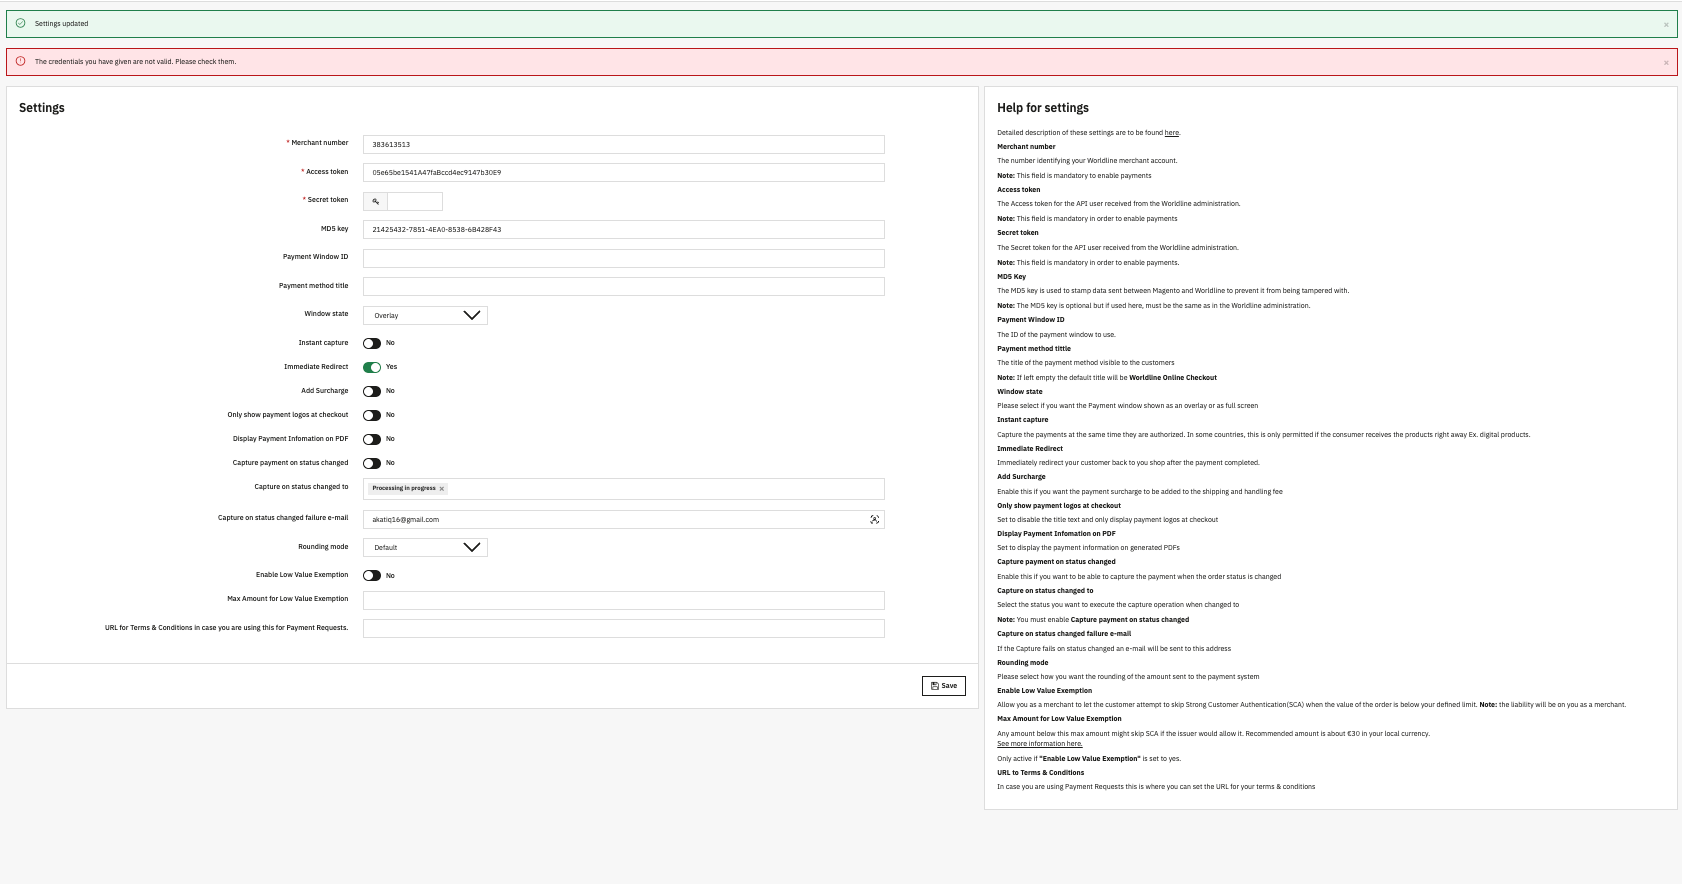Close the invalid credentials error alert
1682x884 pixels.
click(x=1666, y=62)
